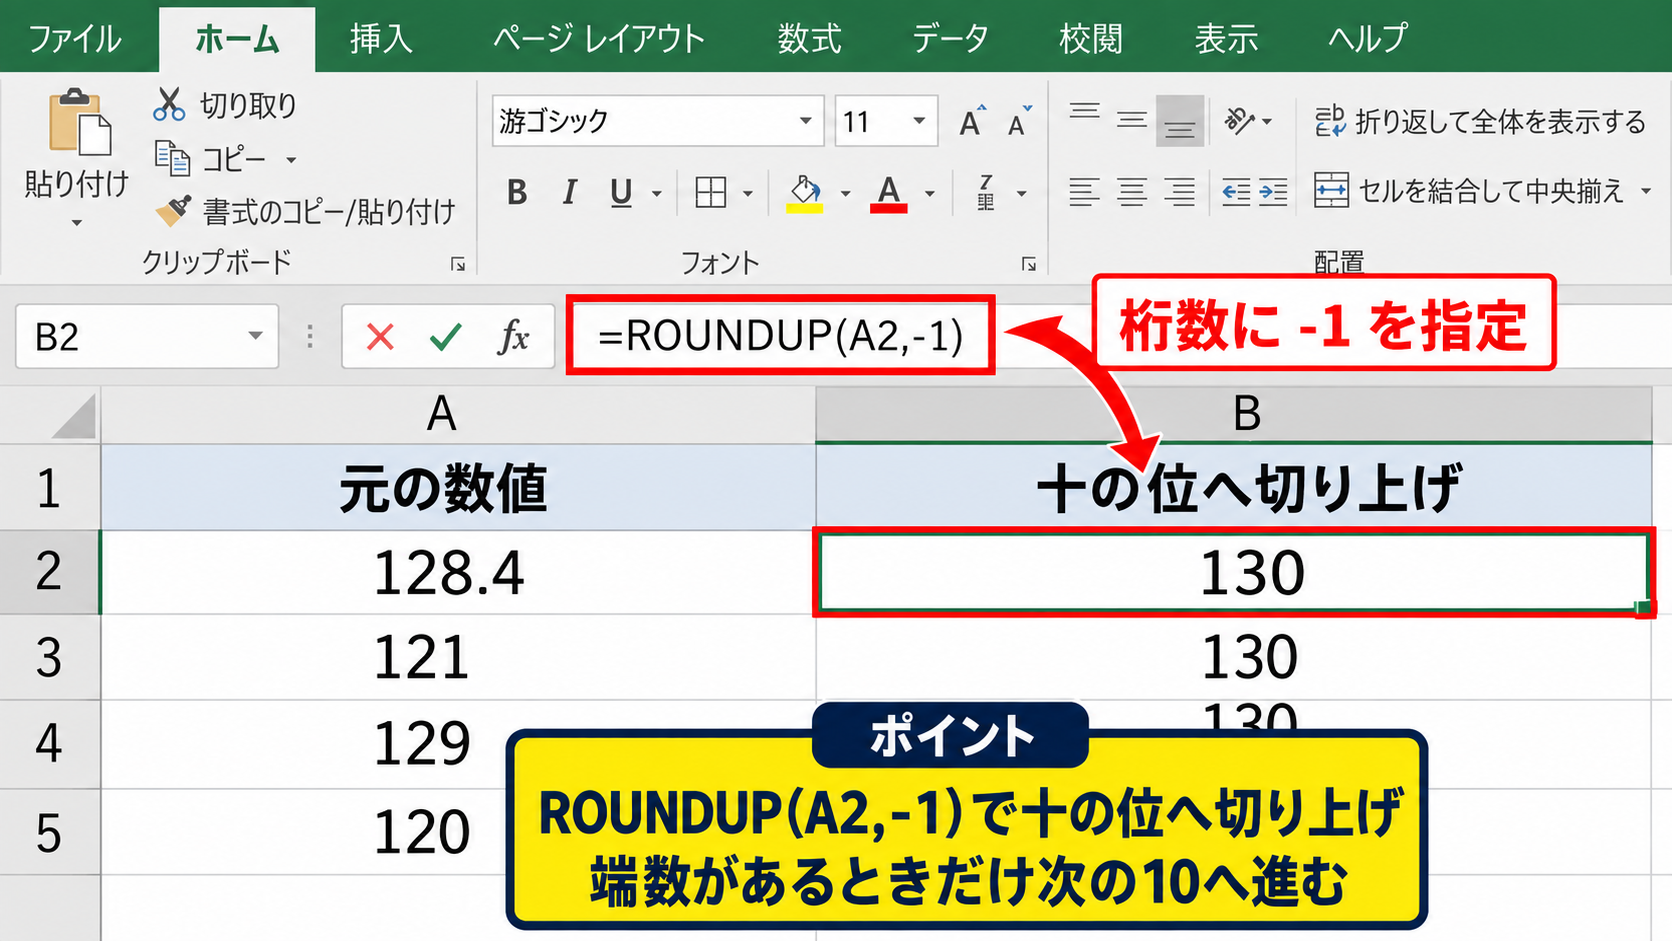Toggle Bold formatting
This screenshot has height=941, width=1672.
[x=516, y=192]
